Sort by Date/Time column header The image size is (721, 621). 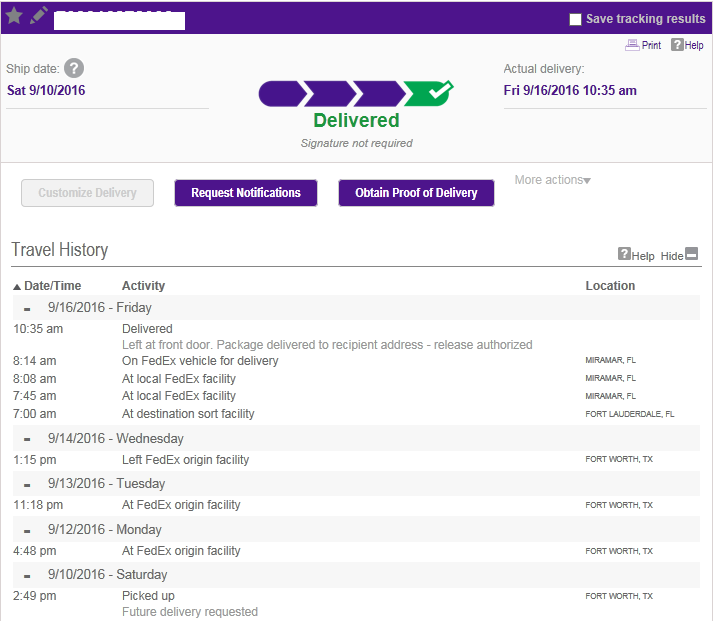point(47,286)
